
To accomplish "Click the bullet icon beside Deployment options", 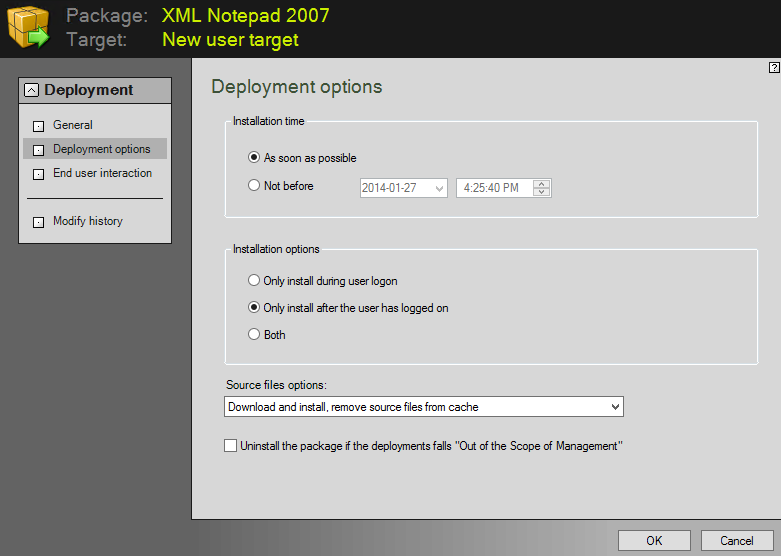I will coord(38,150).
